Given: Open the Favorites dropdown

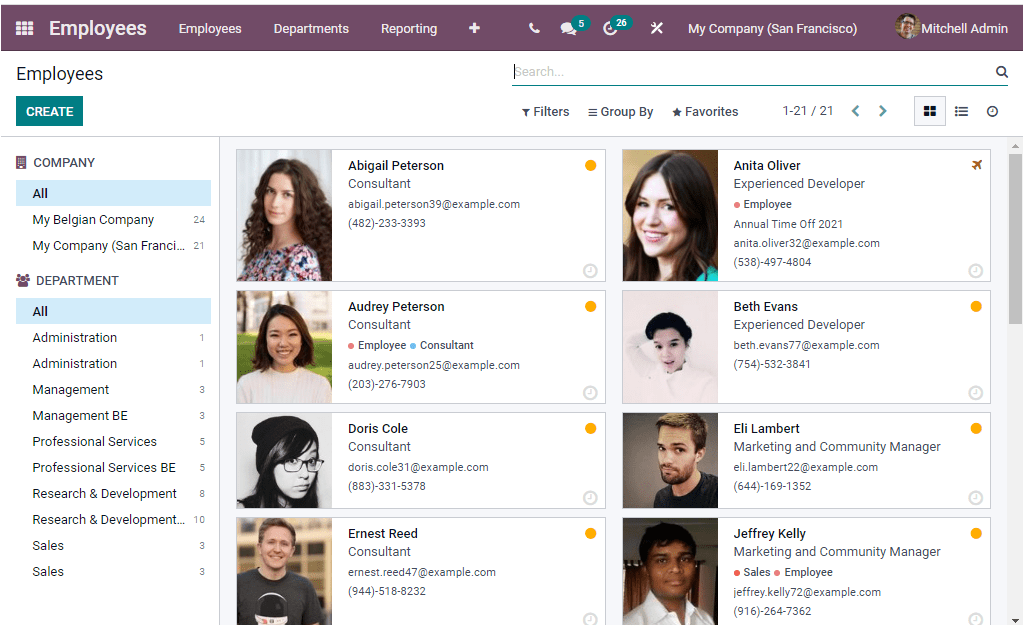Looking at the screenshot, I should click(704, 111).
